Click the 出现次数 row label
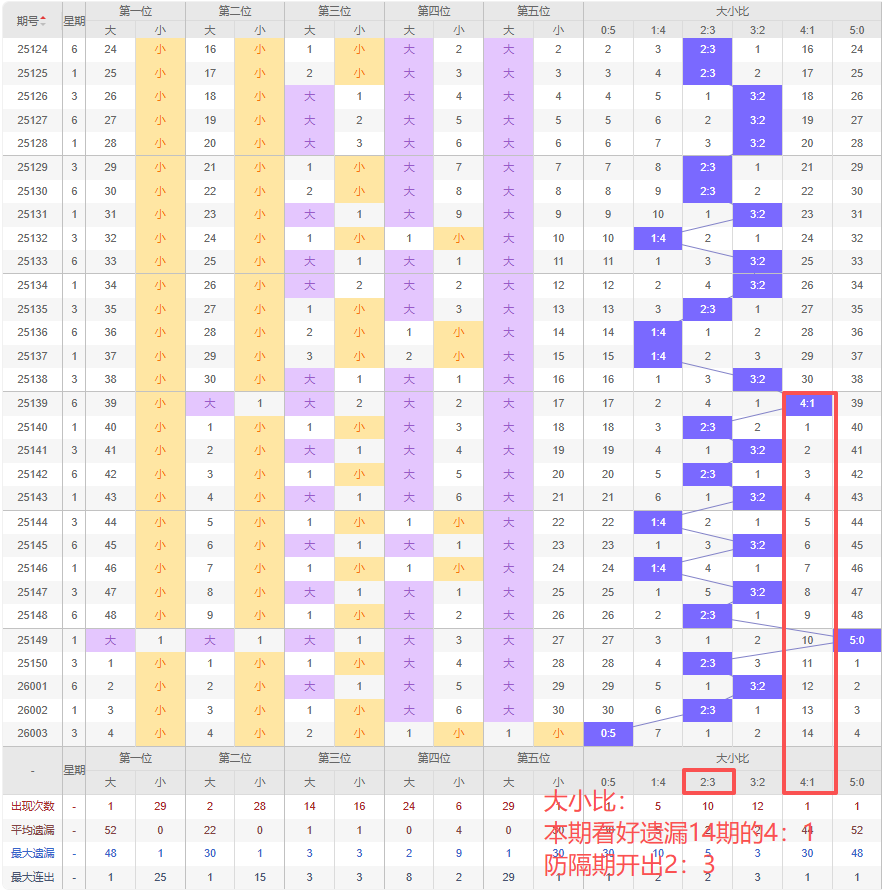The image size is (882, 890). (32, 806)
